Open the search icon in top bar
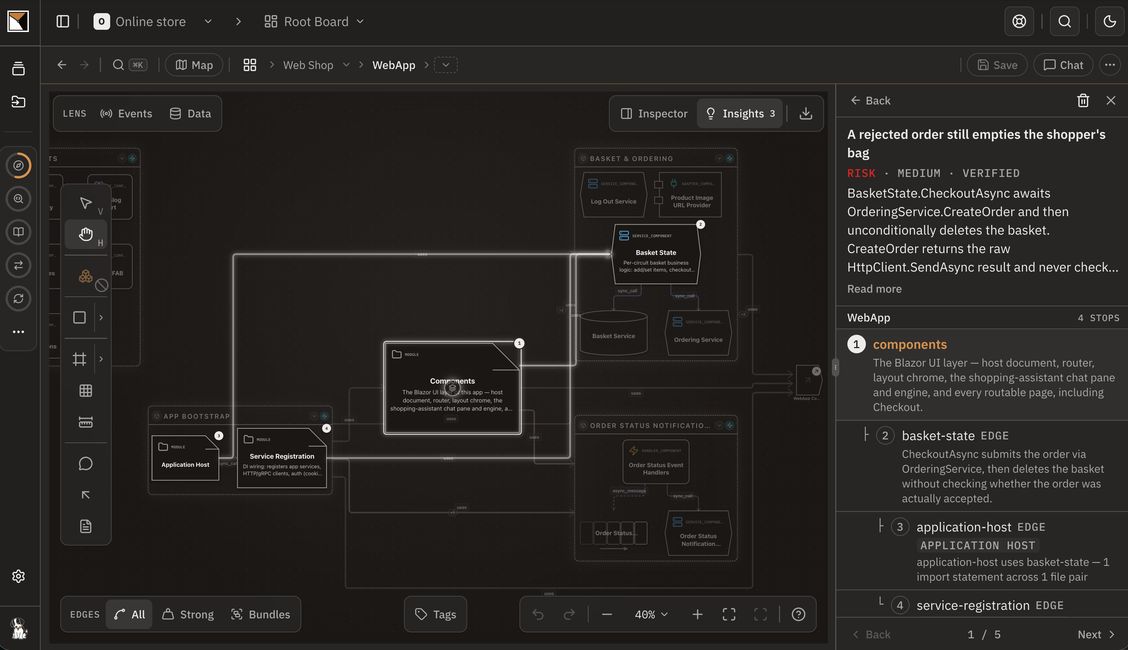Image resolution: width=1128 pixels, height=650 pixels. (x=1065, y=22)
